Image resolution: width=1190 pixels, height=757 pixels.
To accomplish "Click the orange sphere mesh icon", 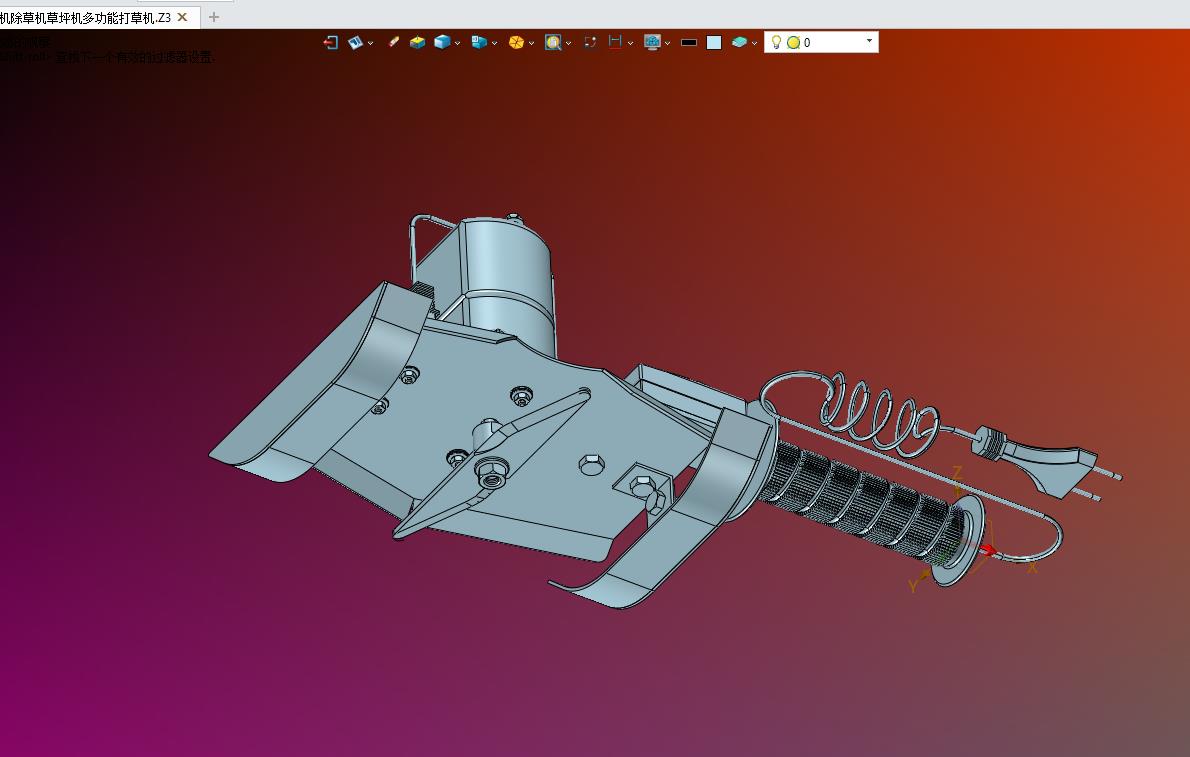I will coord(516,43).
